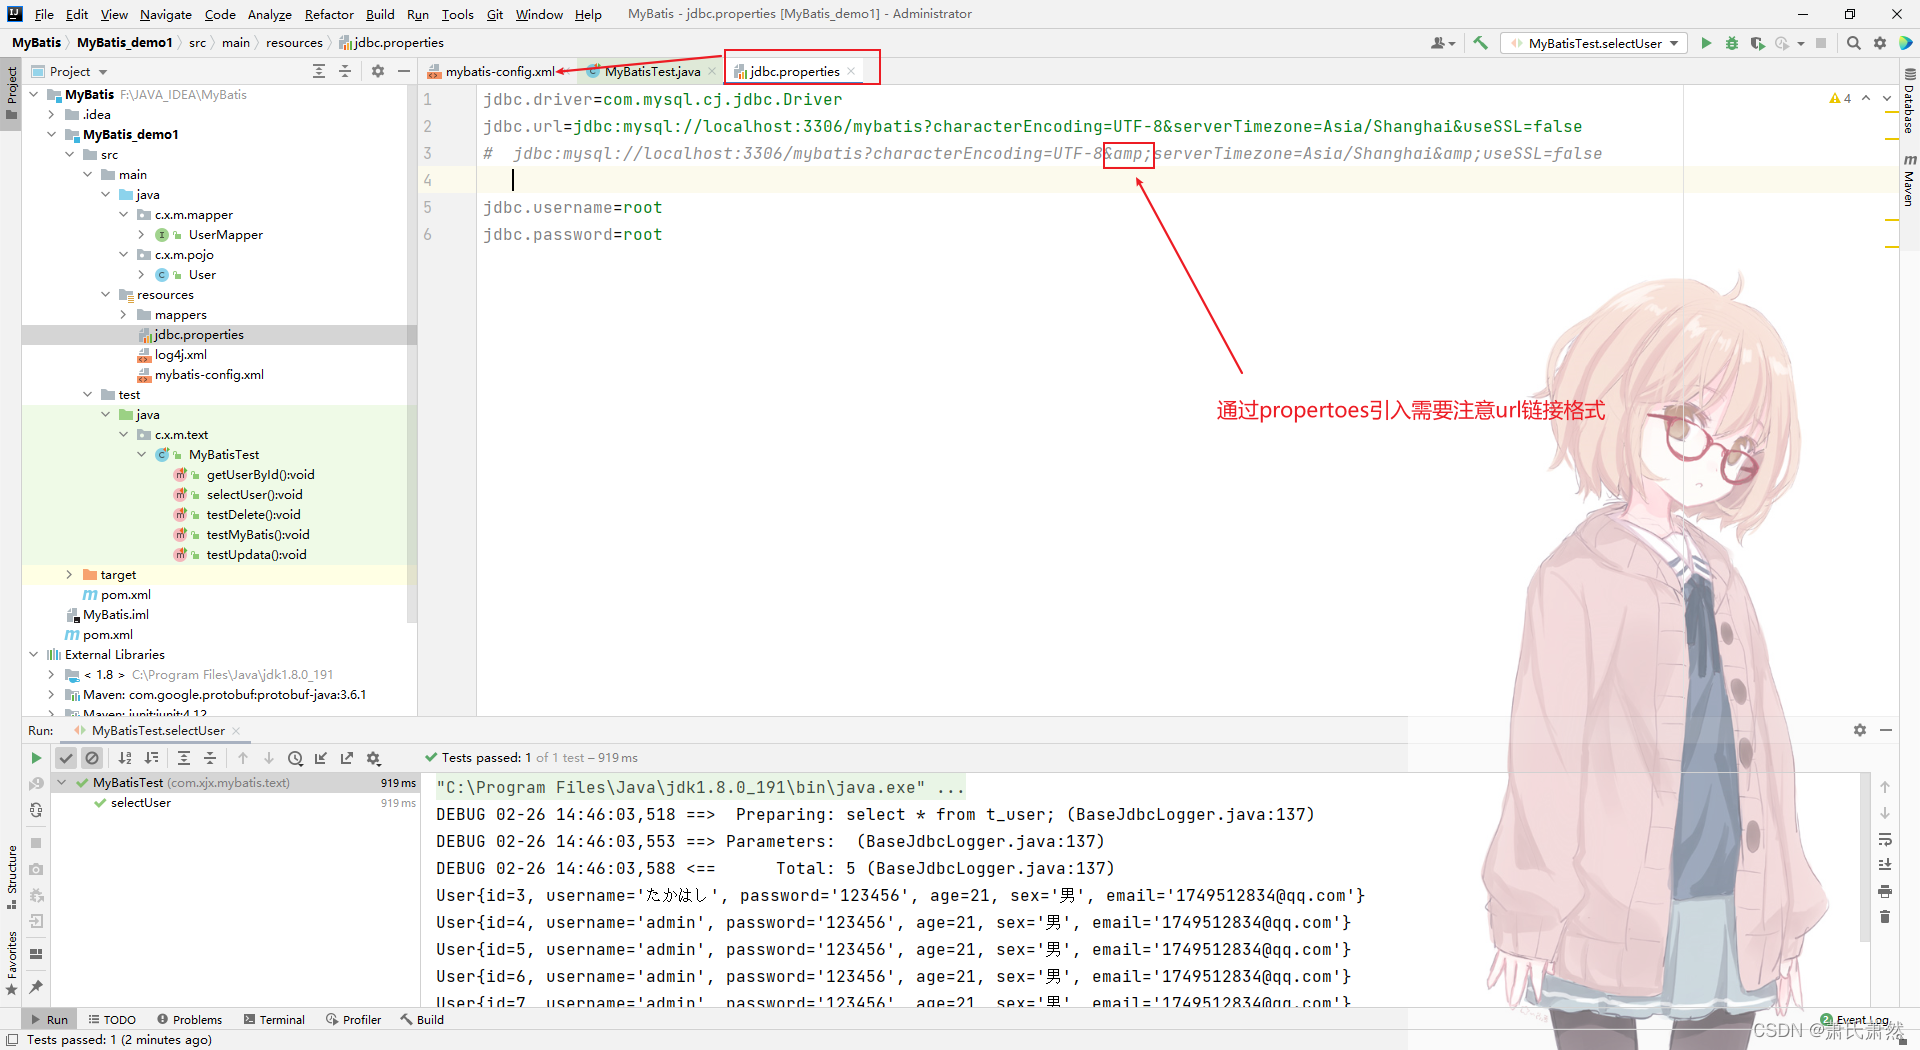Open test history clock icon
1920x1050 pixels.
point(295,758)
